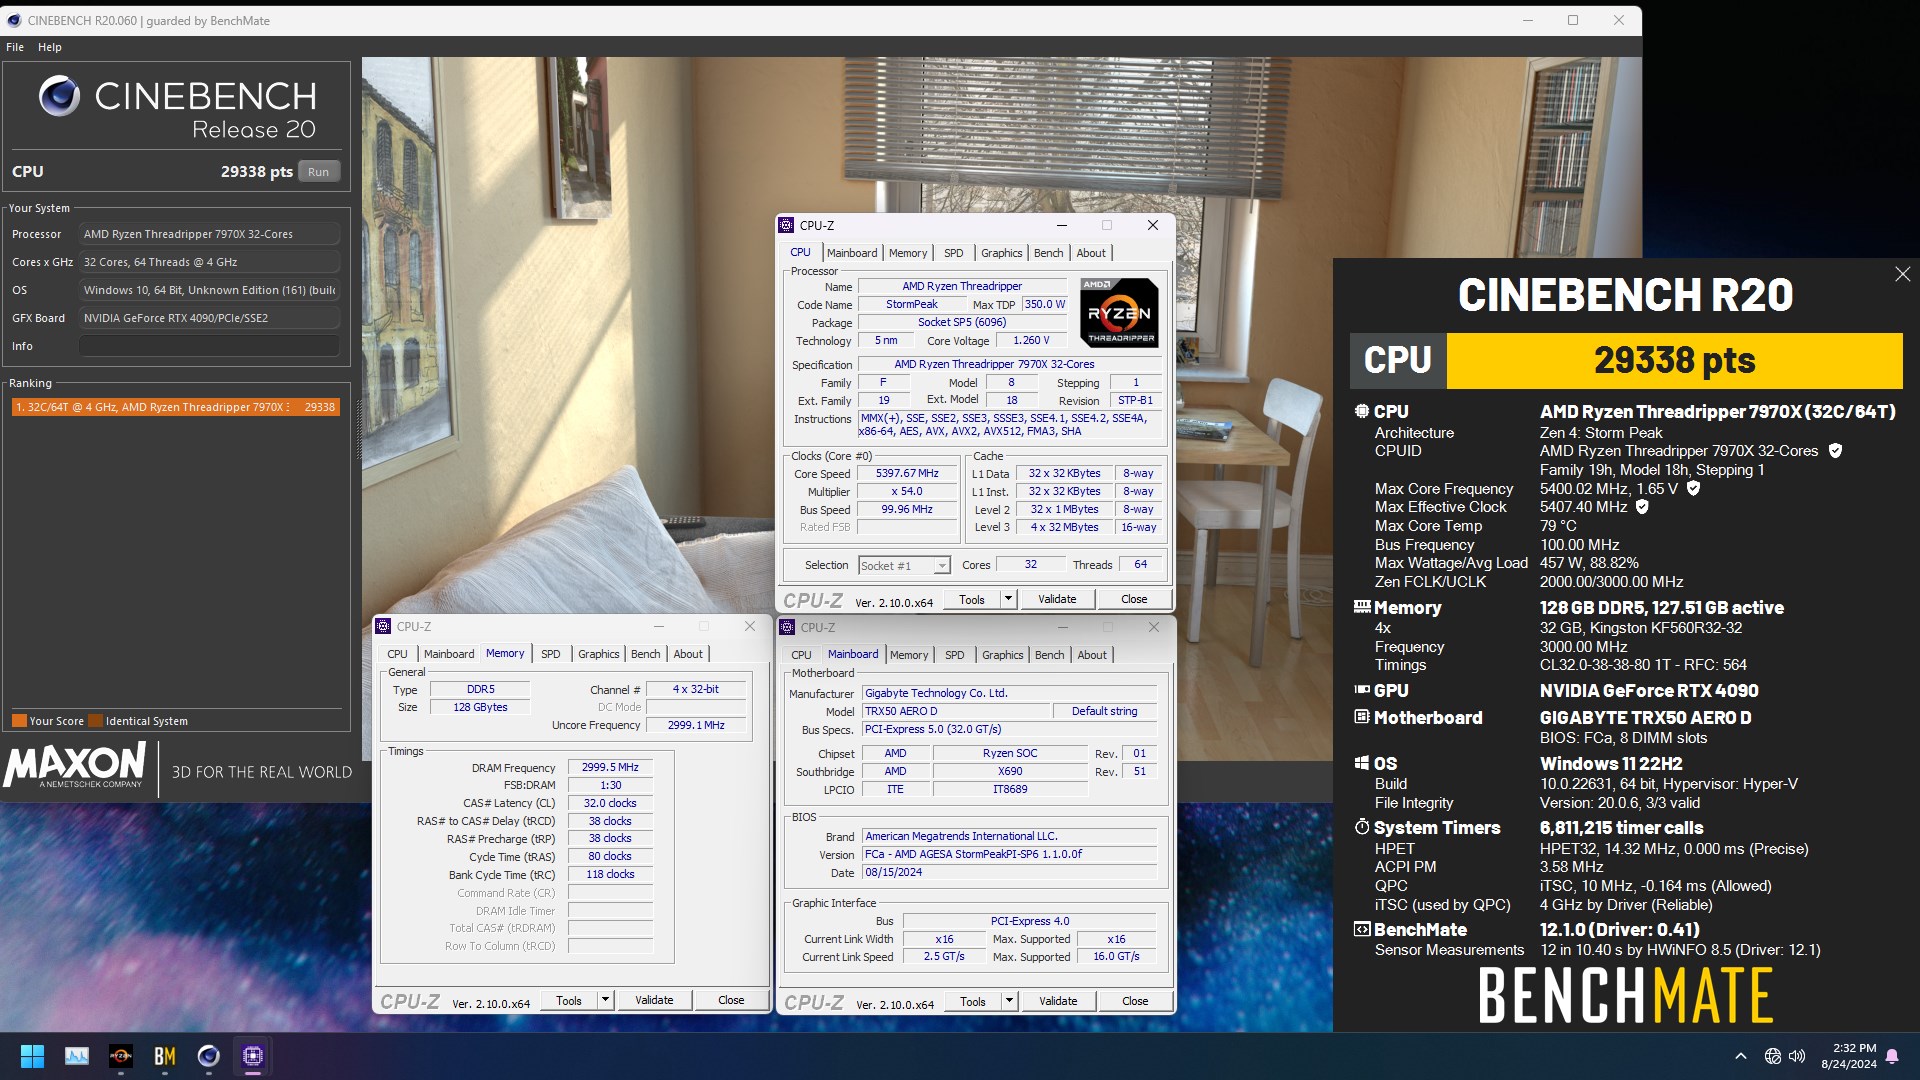The height and width of the screenshot is (1080, 1920).
Task: Click CPU-Z icon in Mainboard window title
Action: click(788, 627)
